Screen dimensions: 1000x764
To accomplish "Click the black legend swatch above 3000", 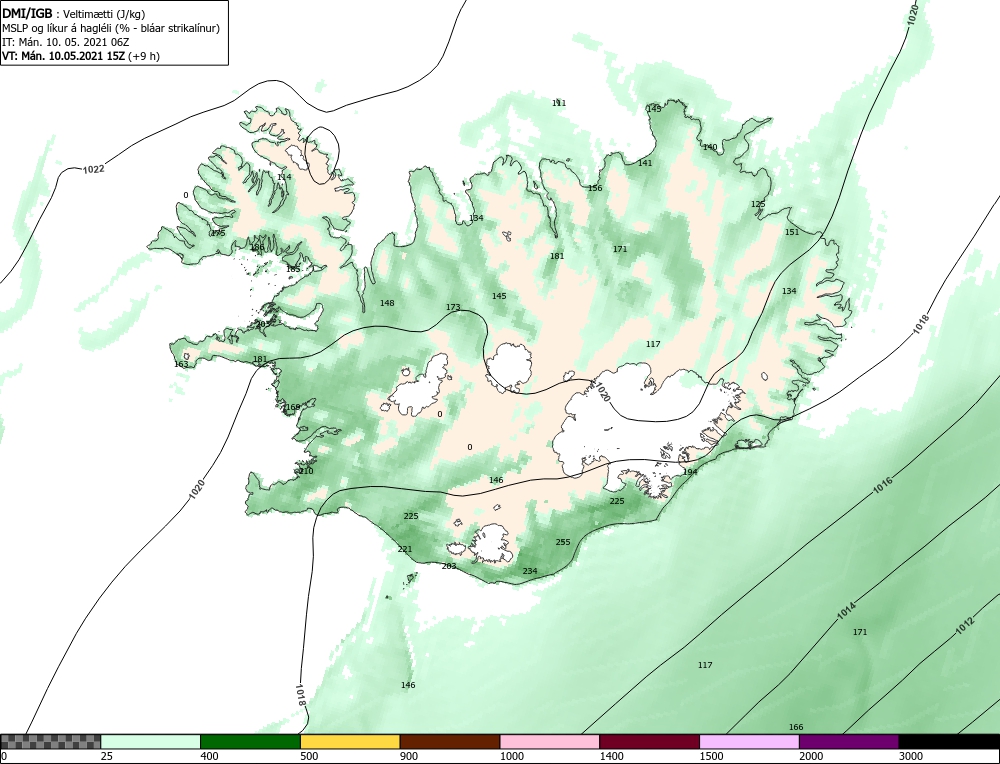I will [x=949, y=741].
